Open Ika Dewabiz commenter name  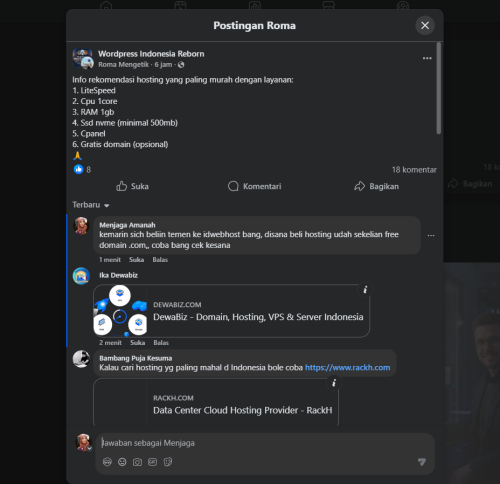pos(118,275)
